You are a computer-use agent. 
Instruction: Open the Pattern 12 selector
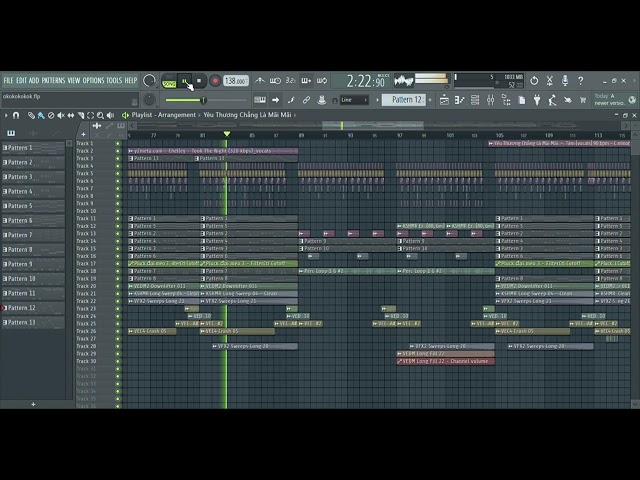pos(404,100)
